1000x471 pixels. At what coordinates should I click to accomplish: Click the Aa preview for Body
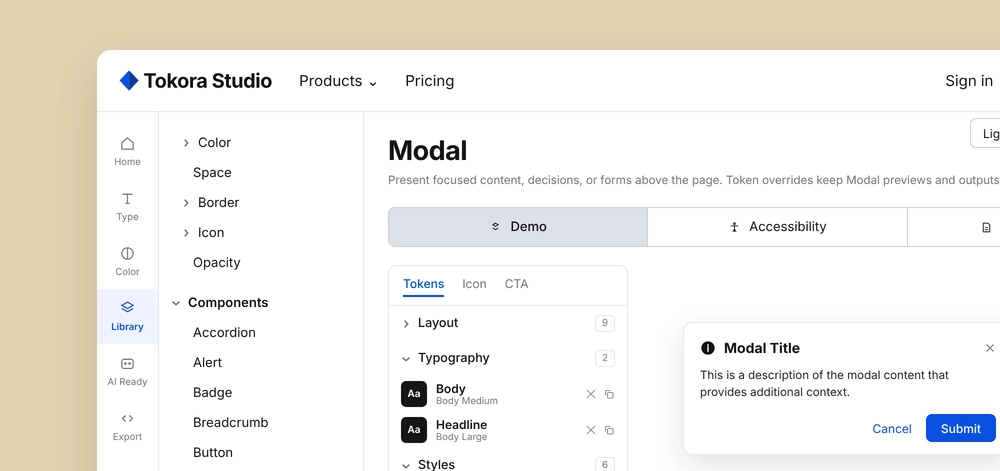pyautogui.click(x=414, y=394)
